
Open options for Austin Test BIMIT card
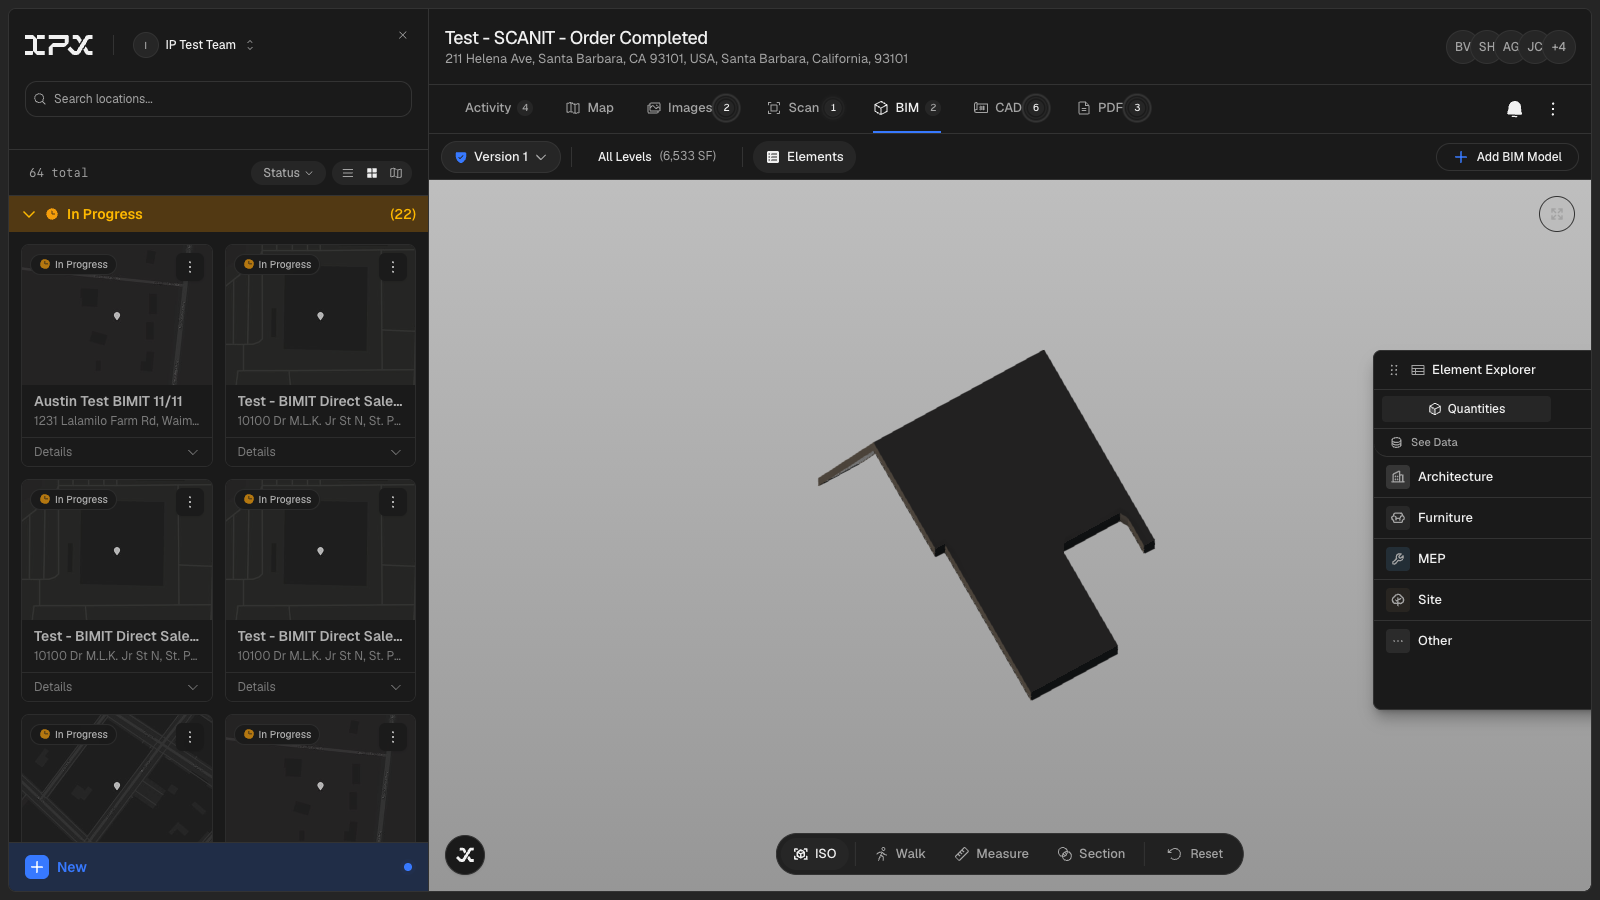tap(190, 267)
